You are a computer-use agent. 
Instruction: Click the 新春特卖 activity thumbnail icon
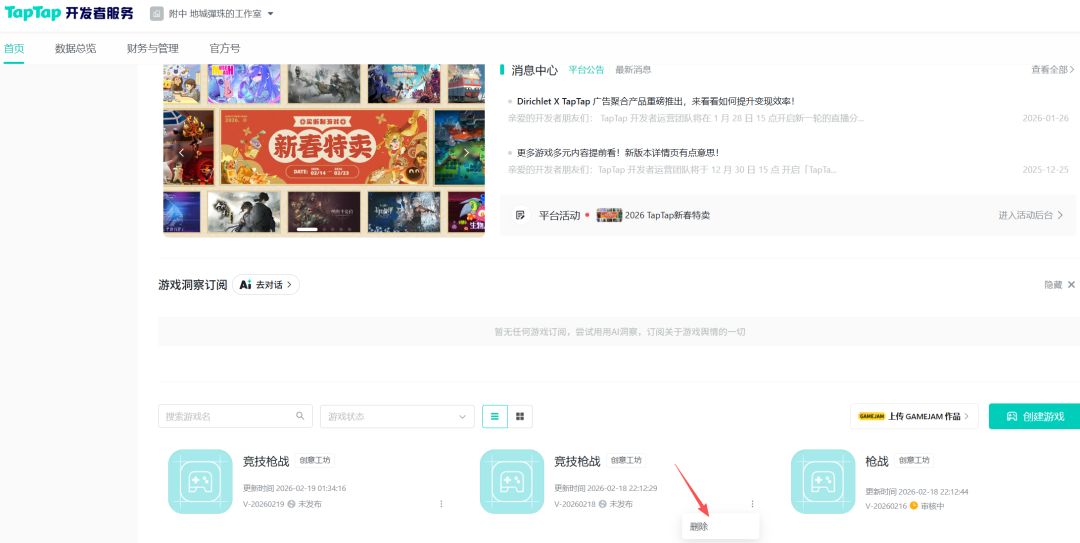609,215
